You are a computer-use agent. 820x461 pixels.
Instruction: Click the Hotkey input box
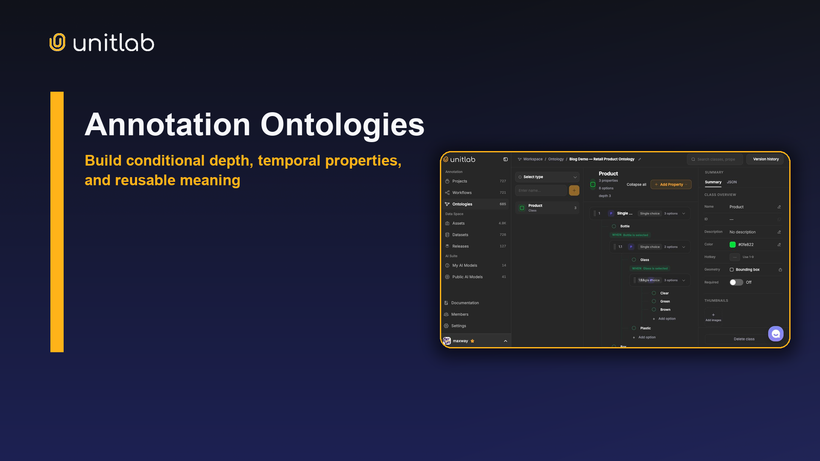tap(735, 257)
